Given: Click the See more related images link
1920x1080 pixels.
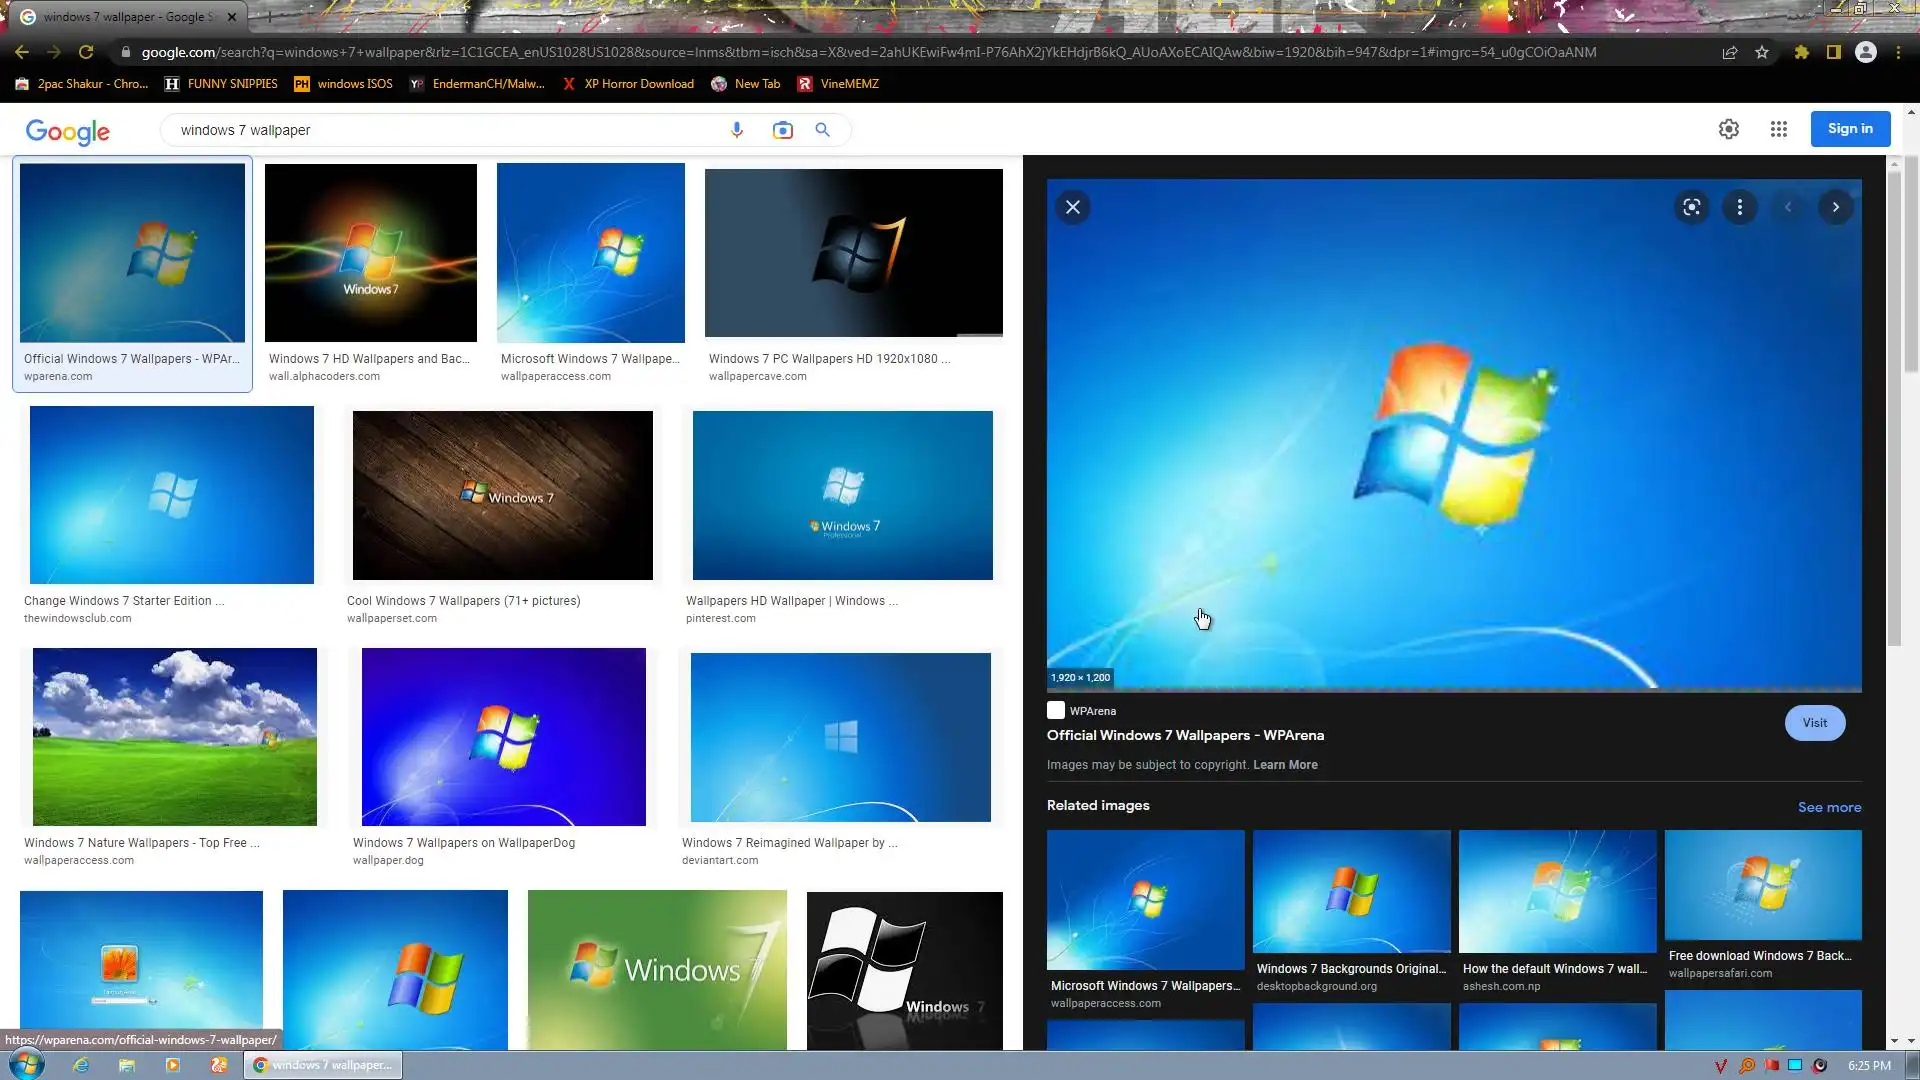Looking at the screenshot, I should tap(1829, 807).
